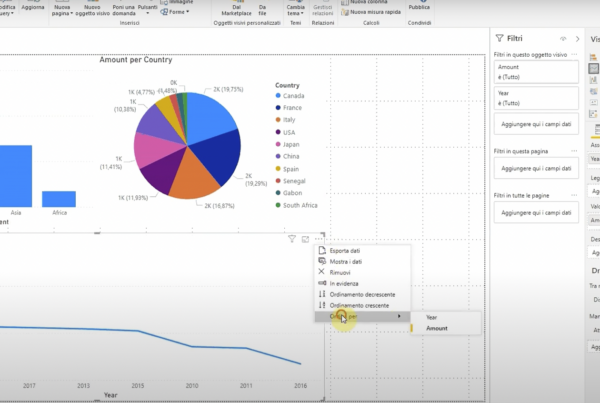Image resolution: width=600 pixels, height=403 pixels.
Task: Click the Aggiorna ribbon button
Action: 33,7
